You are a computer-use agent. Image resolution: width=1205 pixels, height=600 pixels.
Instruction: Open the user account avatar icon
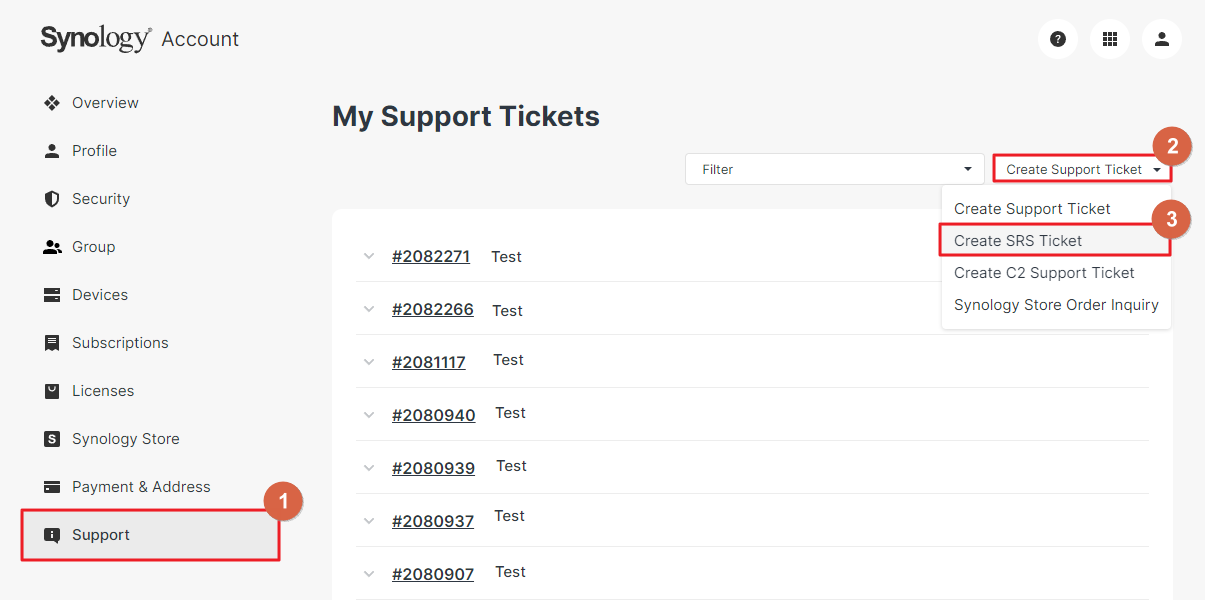click(1162, 39)
